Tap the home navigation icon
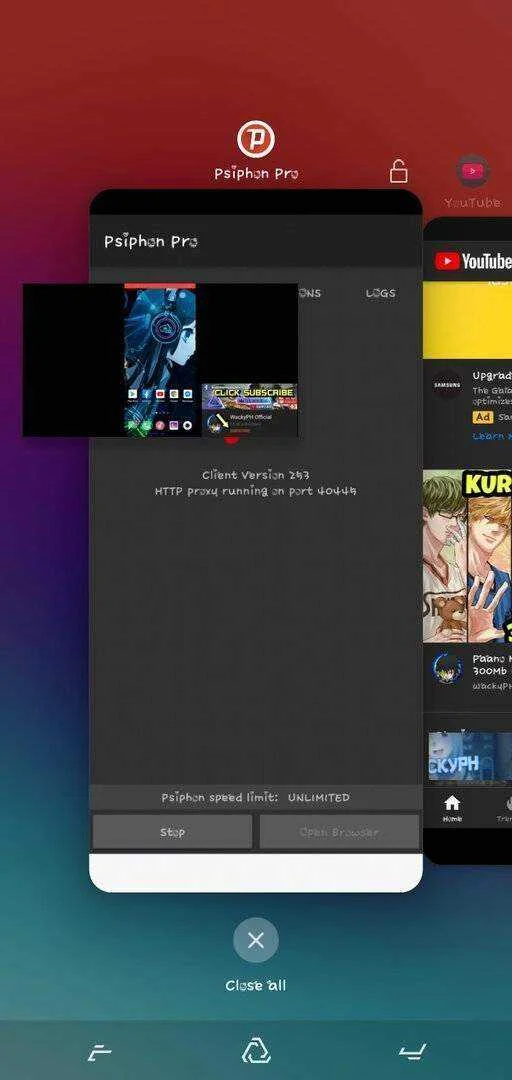 256,1052
